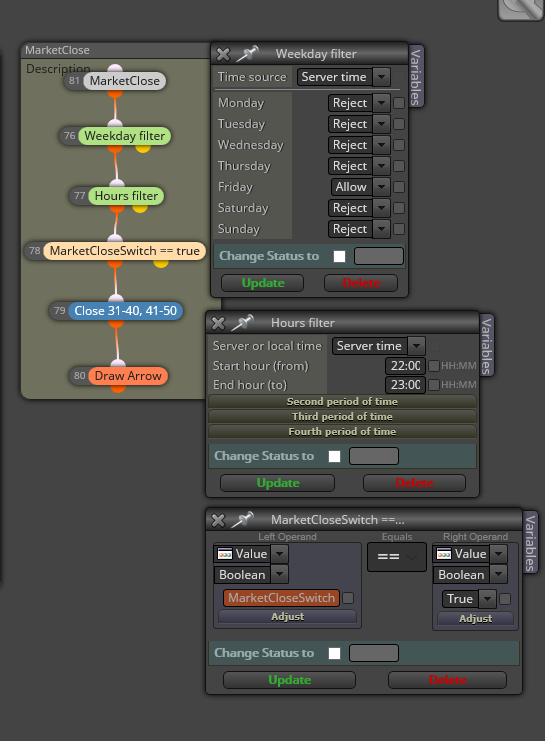Click the End hour 23:00 field
Screen dimensions: 545x741
point(406,385)
